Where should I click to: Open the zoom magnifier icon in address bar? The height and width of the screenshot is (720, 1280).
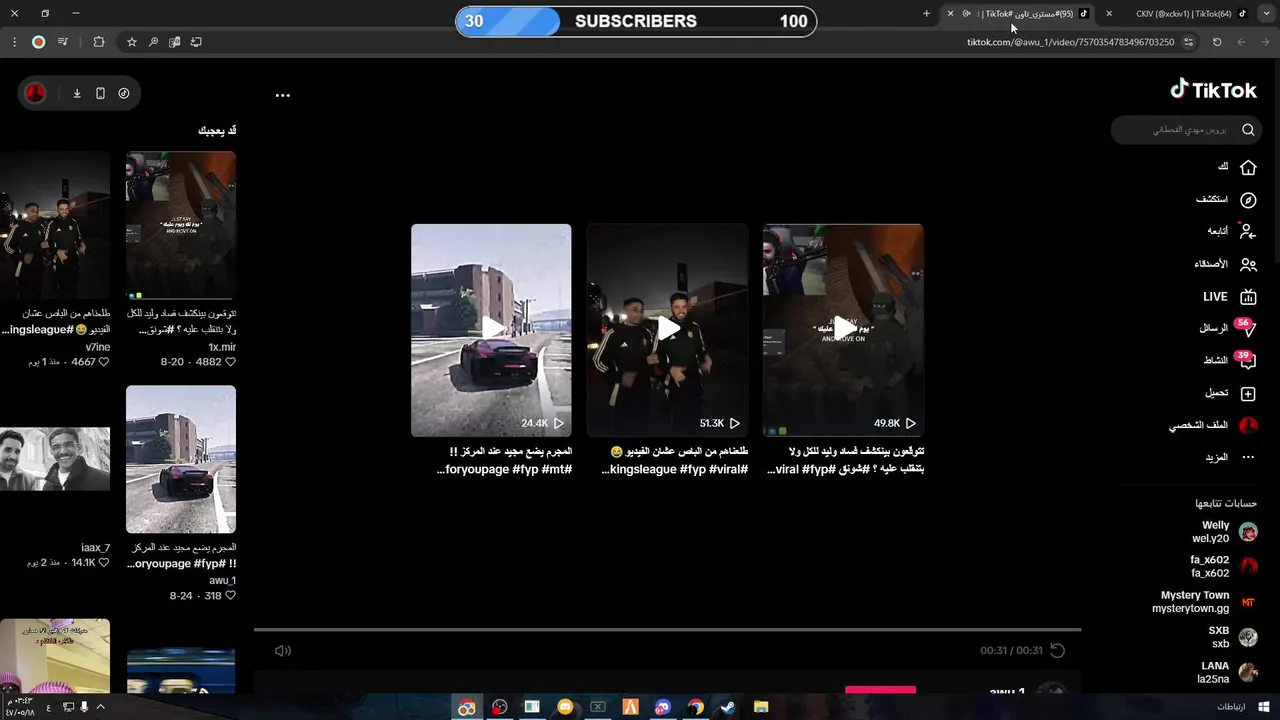[x=153, y=42]
